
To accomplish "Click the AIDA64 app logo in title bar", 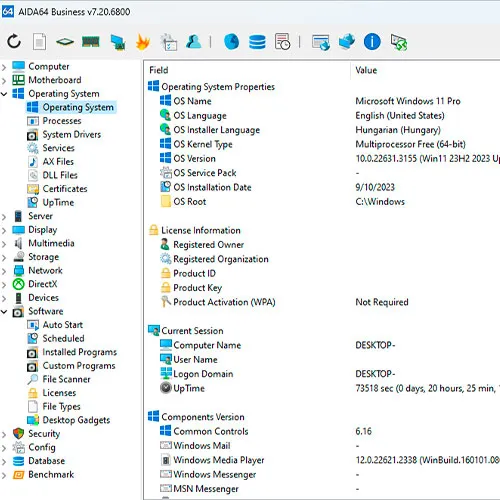I will click(7, 12).
